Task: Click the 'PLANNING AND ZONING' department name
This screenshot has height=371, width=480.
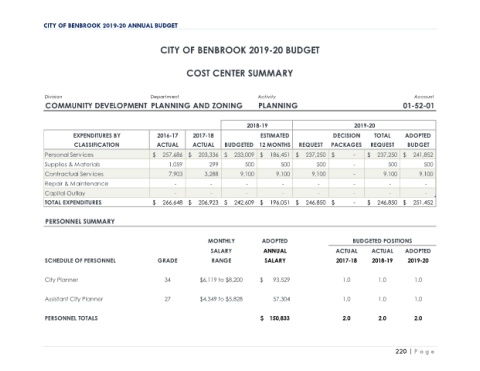Action: (197, 106)
